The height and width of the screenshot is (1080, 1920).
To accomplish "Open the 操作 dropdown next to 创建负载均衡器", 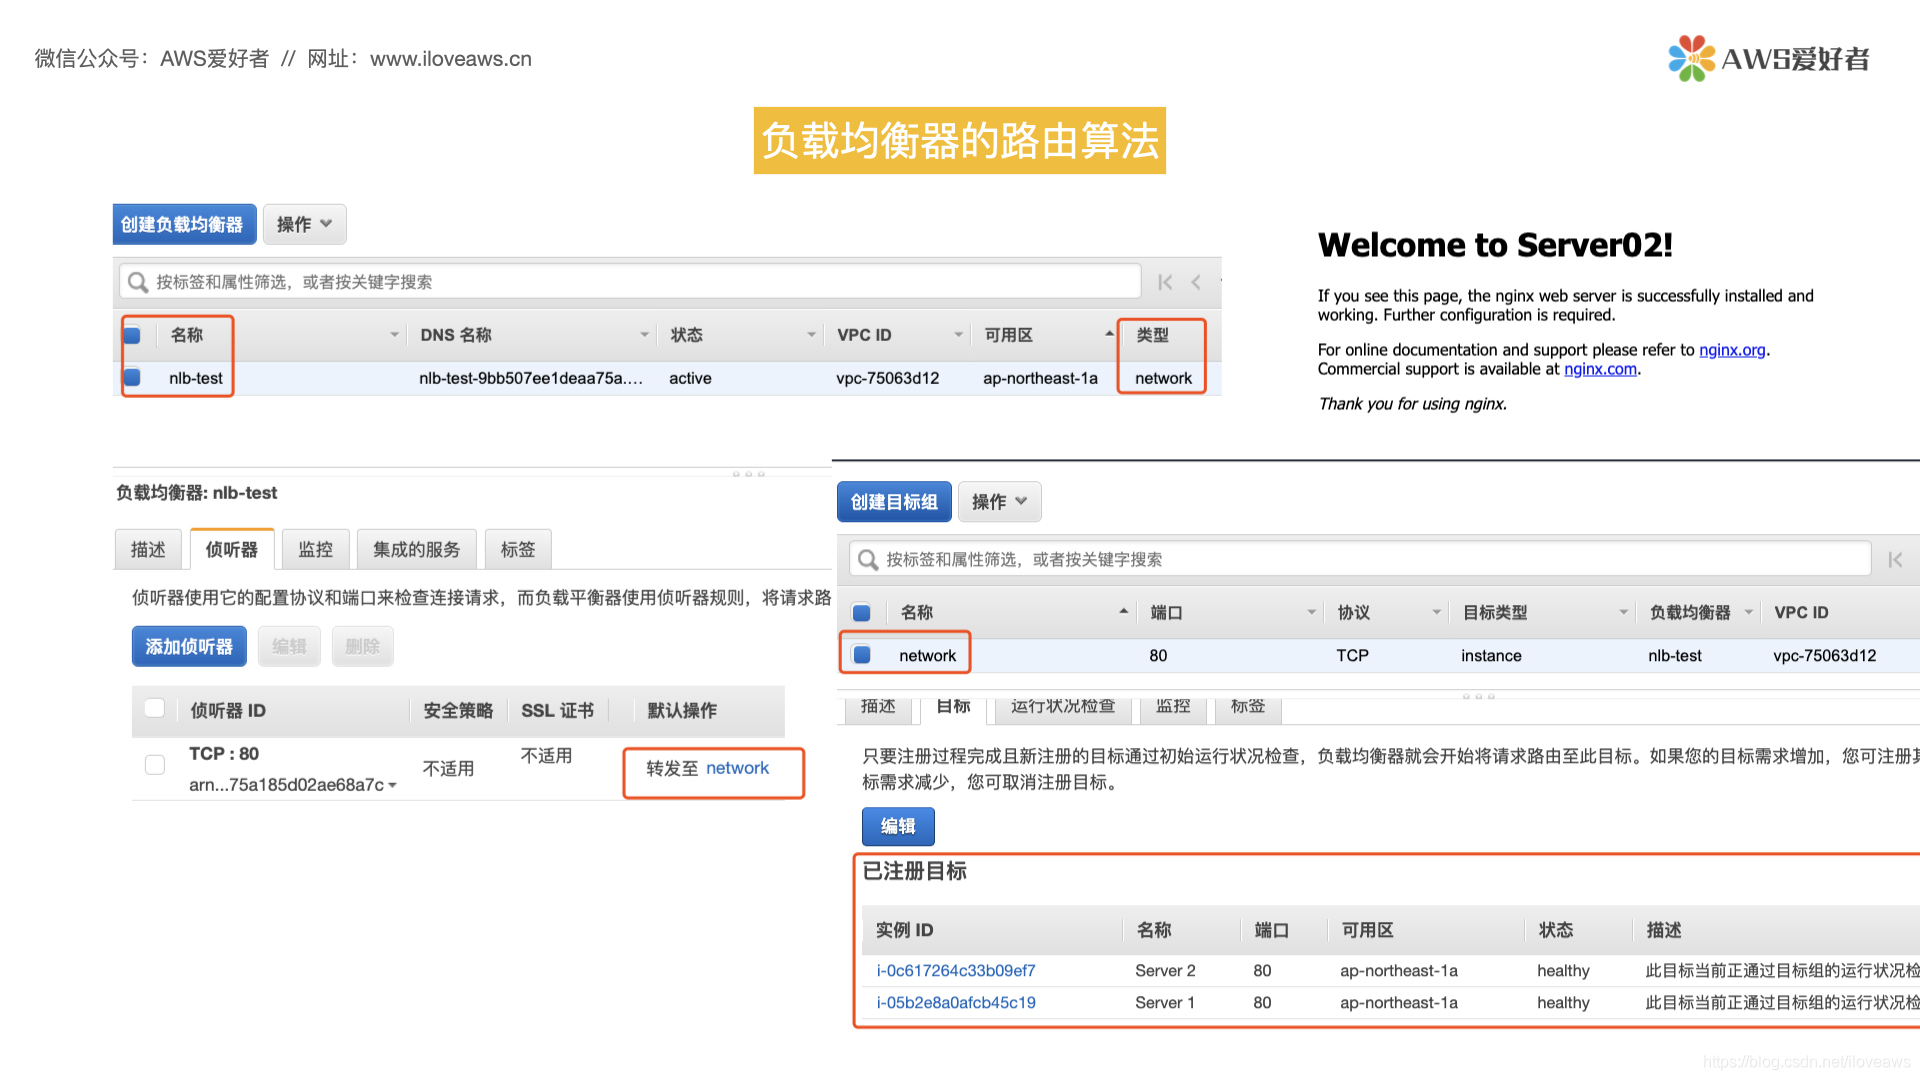I will coord(305,225).
